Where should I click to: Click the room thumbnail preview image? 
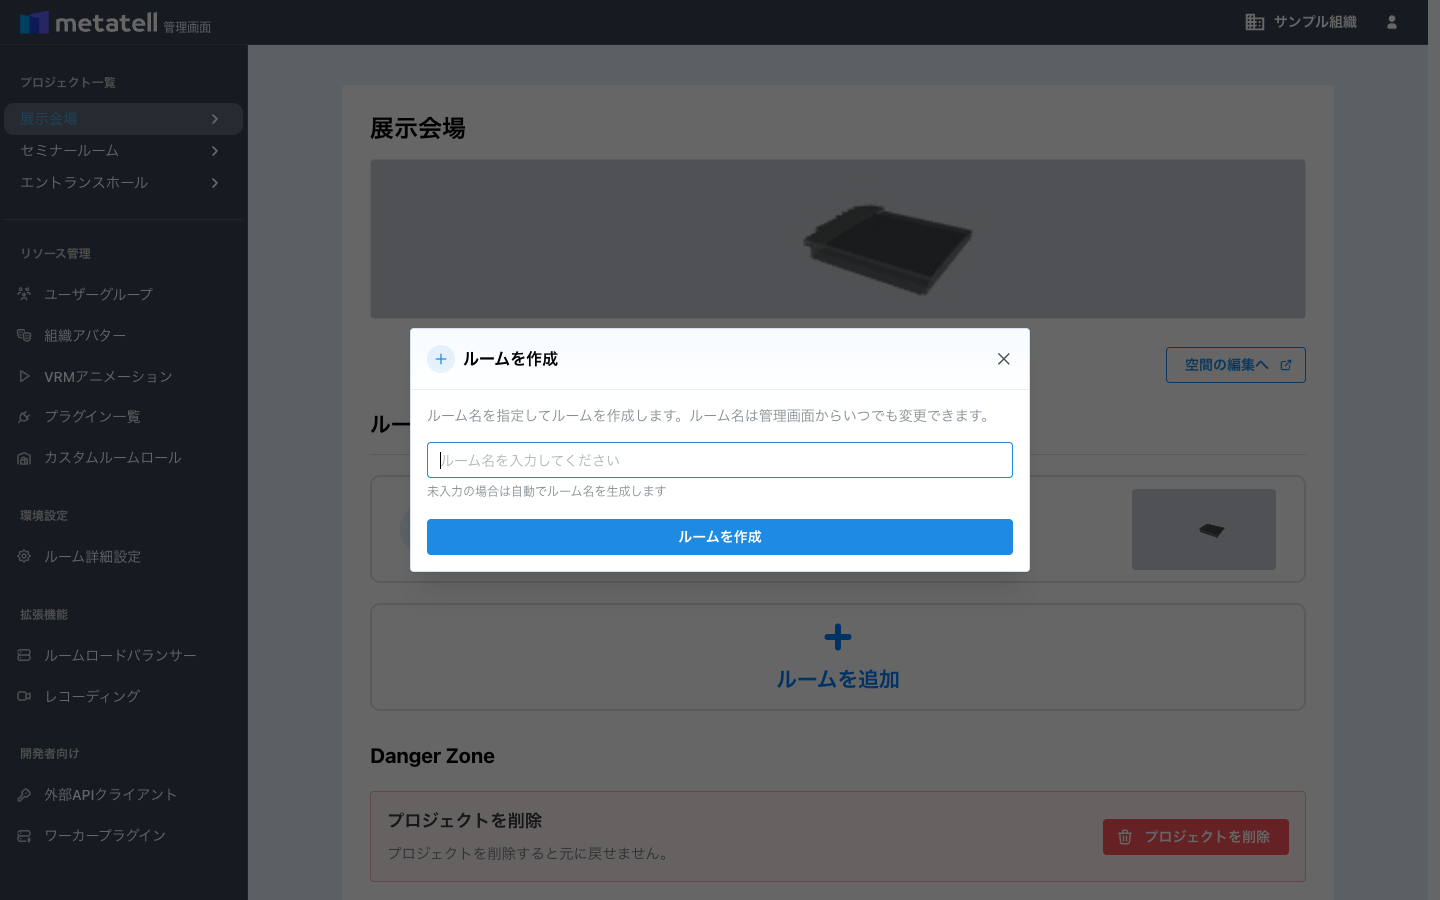[x=1204, y=530]
